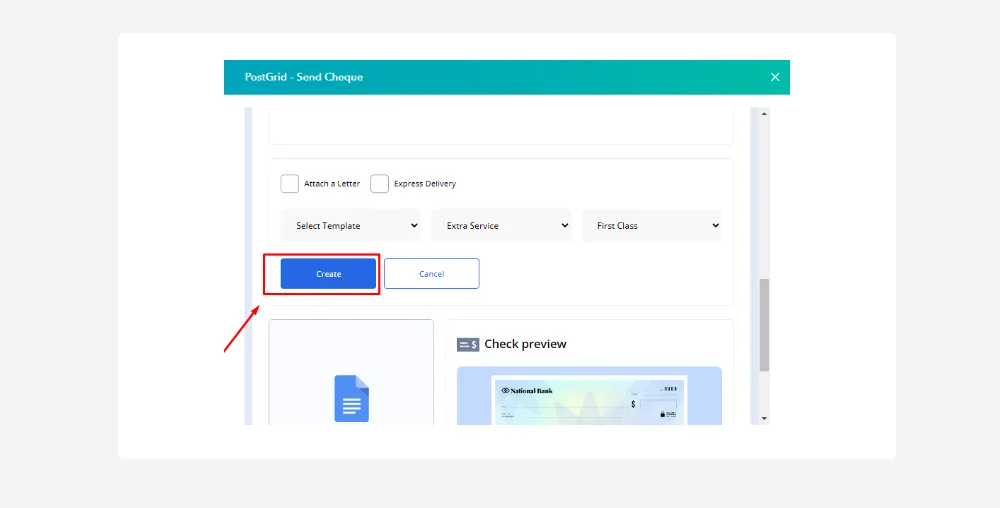Tick the Express Delivery checkbox

[x=379, y=184]
